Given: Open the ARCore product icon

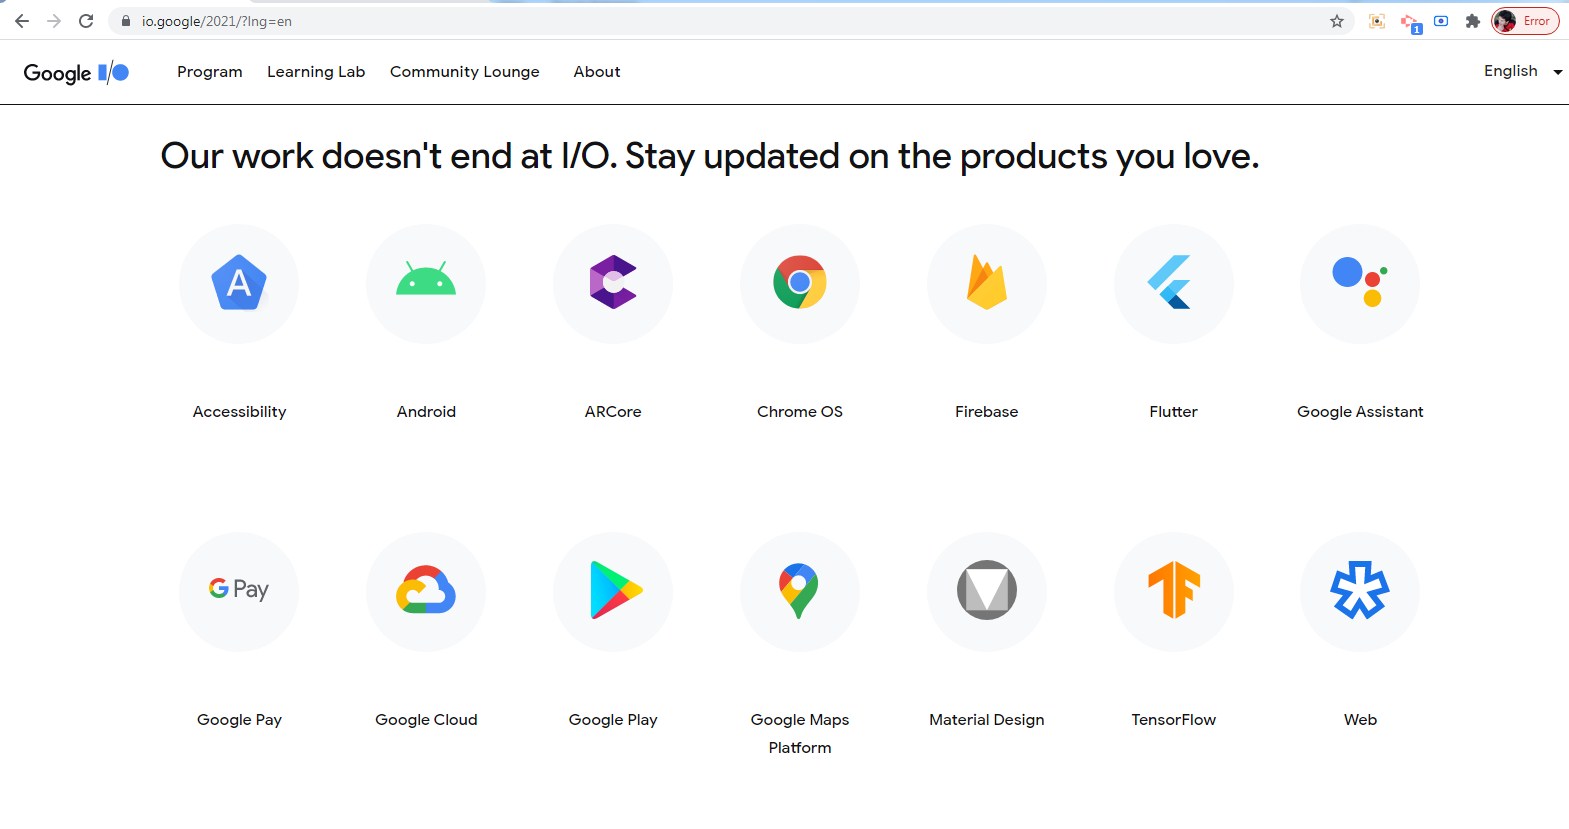Looking at the screenshot, I should 613,284.
